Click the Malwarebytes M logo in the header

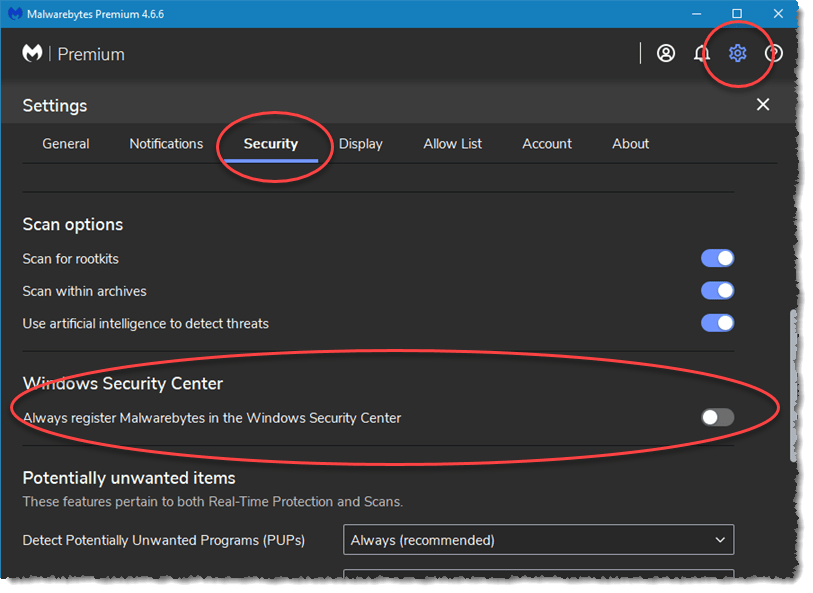coord(31,53)
